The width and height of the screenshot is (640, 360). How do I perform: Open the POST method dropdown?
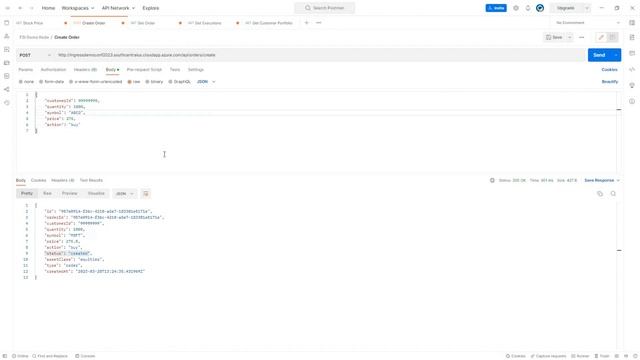coord(35,55)
